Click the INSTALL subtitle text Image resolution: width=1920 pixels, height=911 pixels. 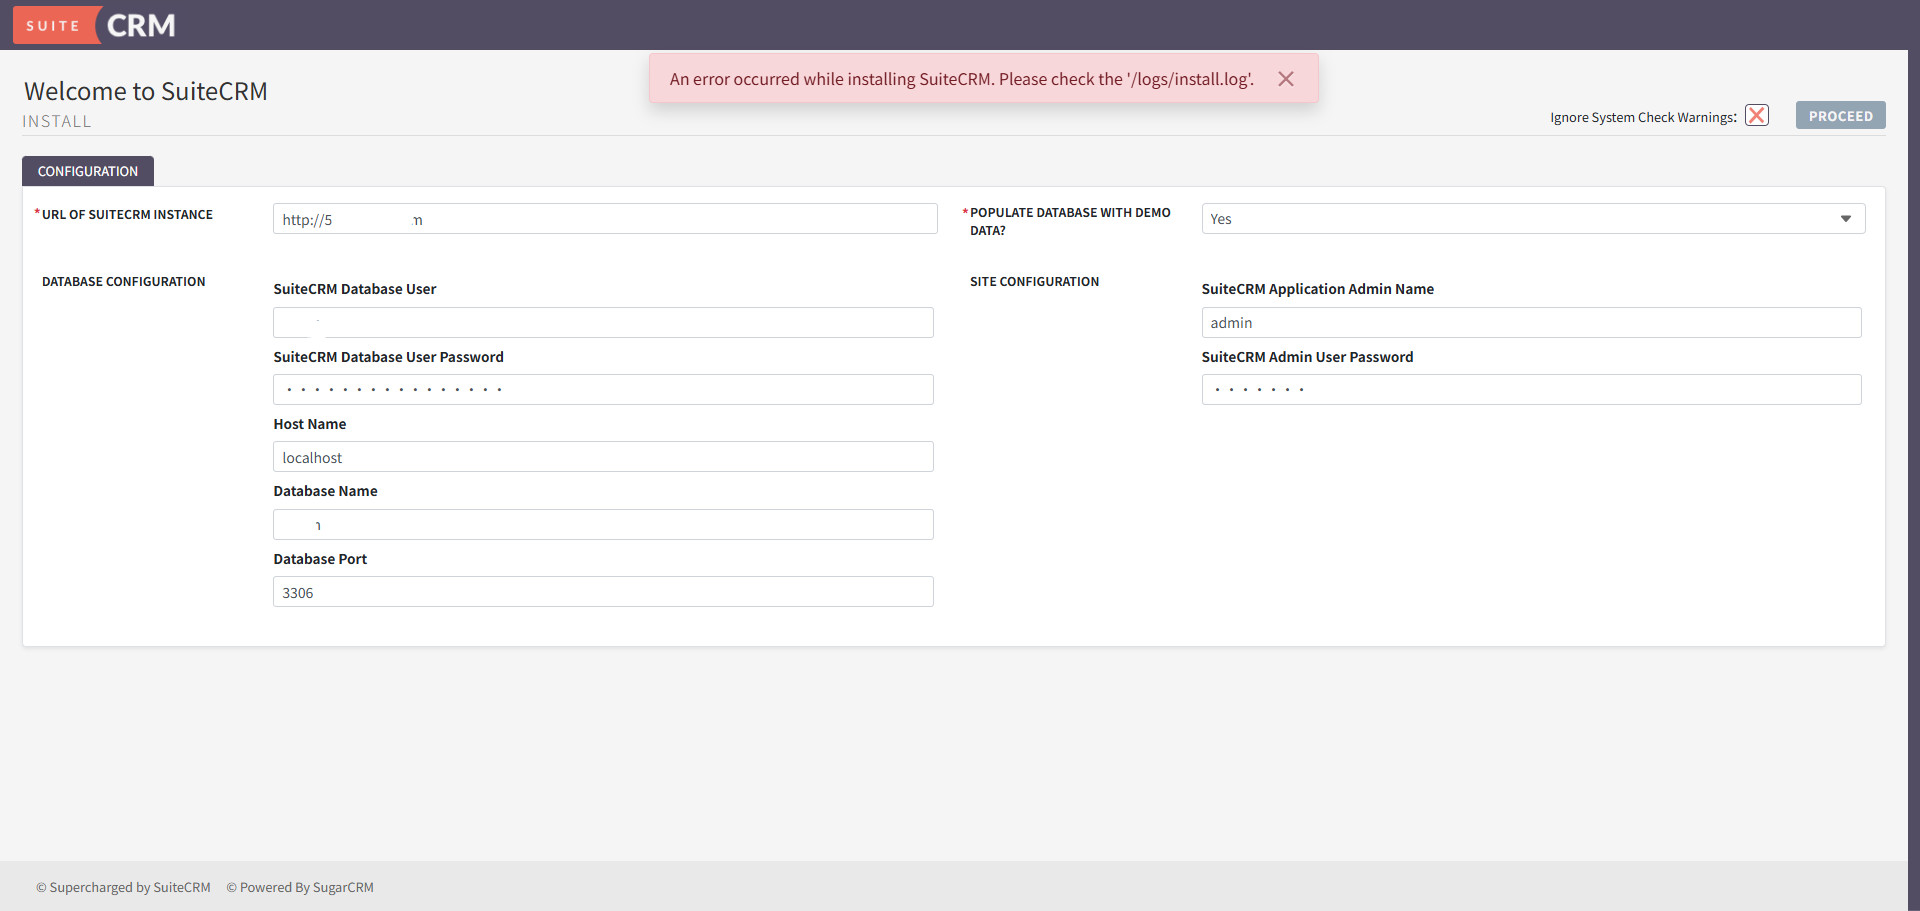point(57,121)
